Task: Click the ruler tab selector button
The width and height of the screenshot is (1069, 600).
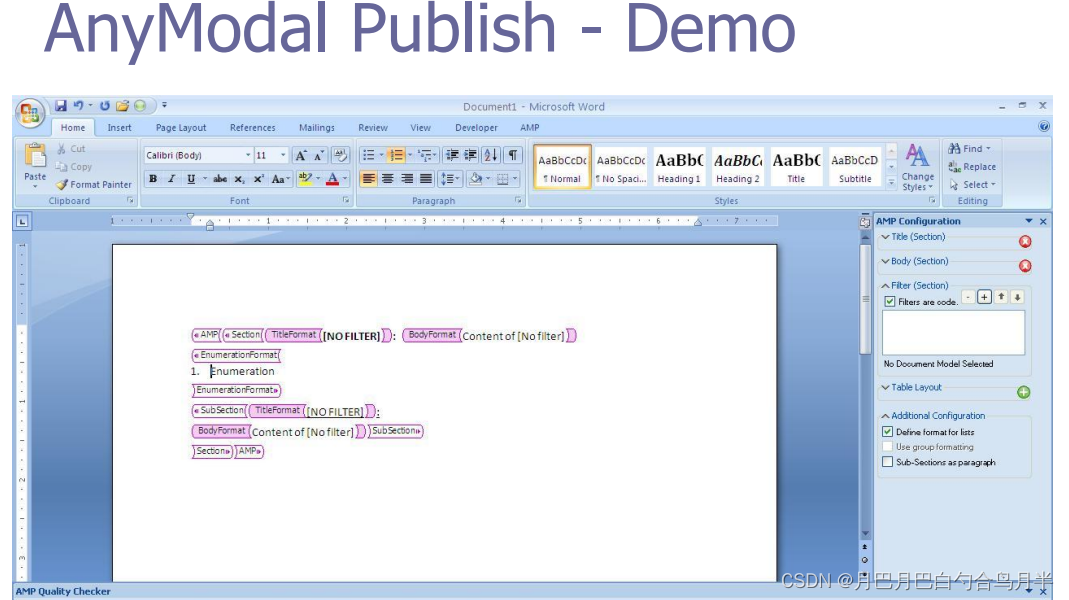Action: click(22, 221)
